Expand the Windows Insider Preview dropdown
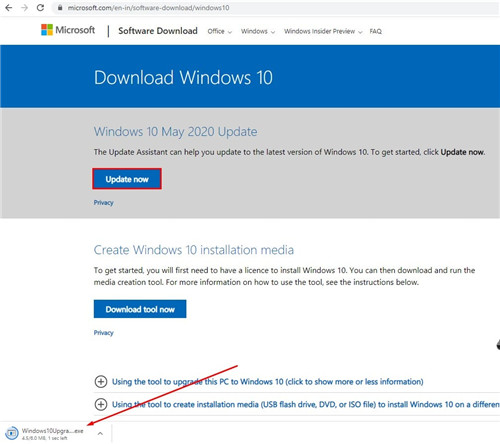The height and width of the screenshot is (444, 500). [x=323, y=31]
